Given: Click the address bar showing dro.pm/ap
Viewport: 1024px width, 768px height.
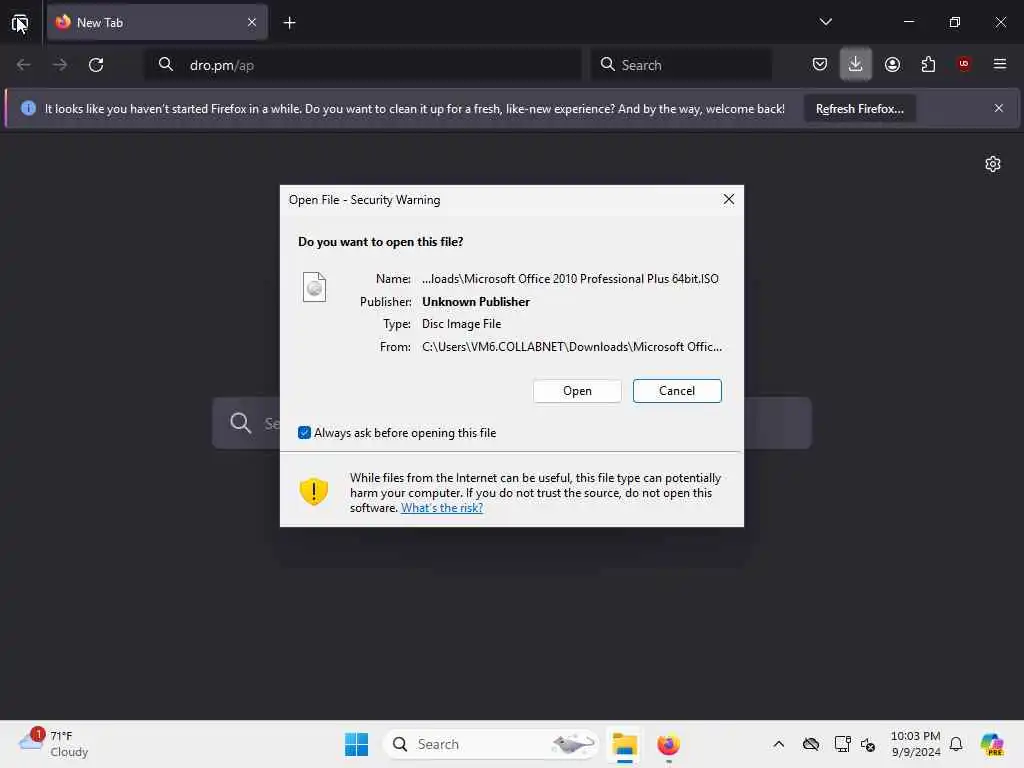Looking at the screenshot, I should tap(363, 65).
